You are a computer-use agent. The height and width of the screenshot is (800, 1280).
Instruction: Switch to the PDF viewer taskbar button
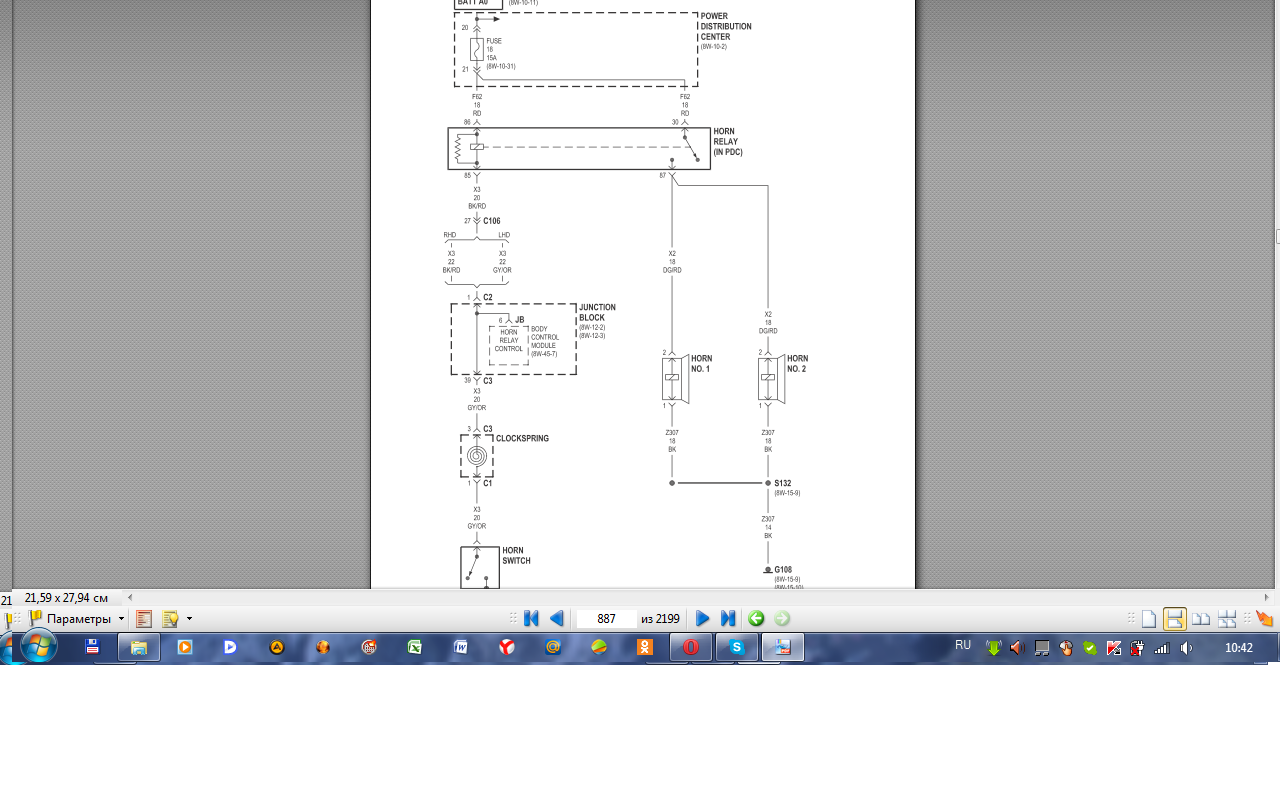coord(783,647)
